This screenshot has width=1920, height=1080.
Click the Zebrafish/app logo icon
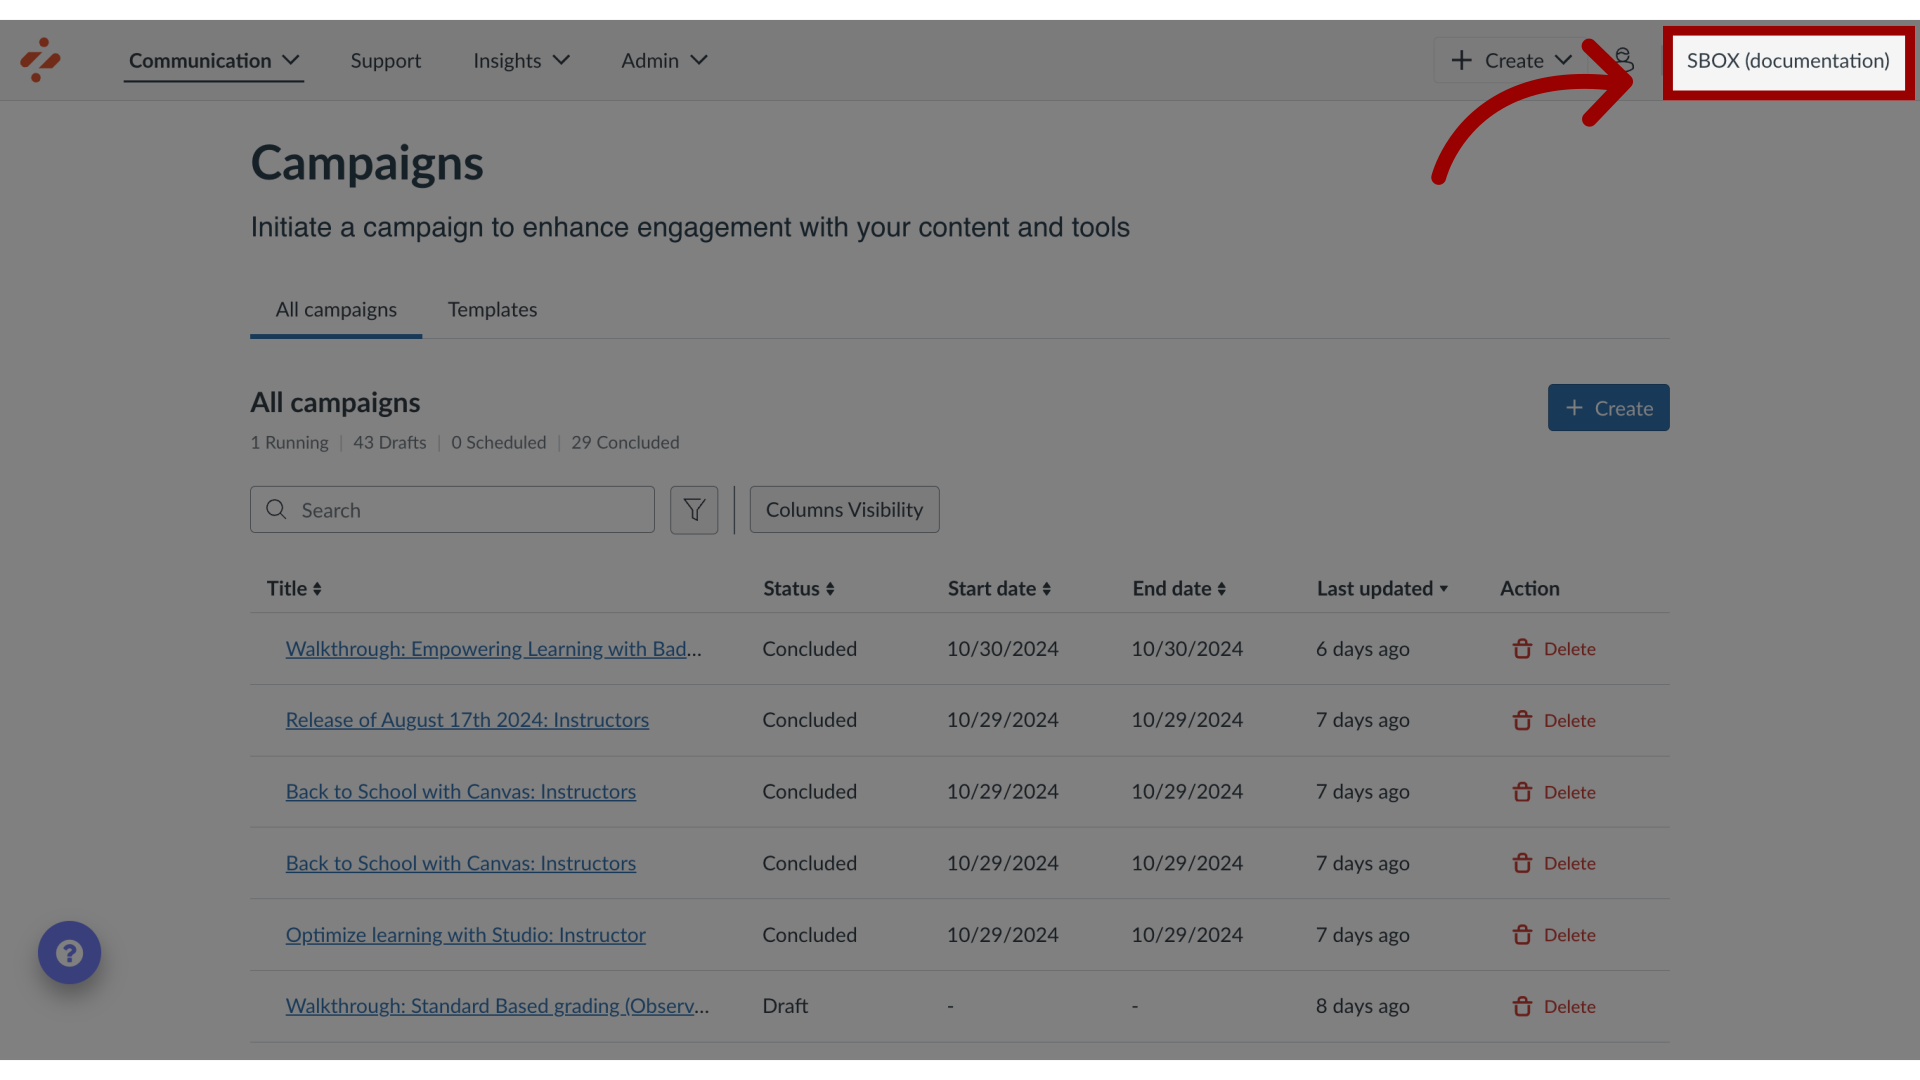(40, 59)
